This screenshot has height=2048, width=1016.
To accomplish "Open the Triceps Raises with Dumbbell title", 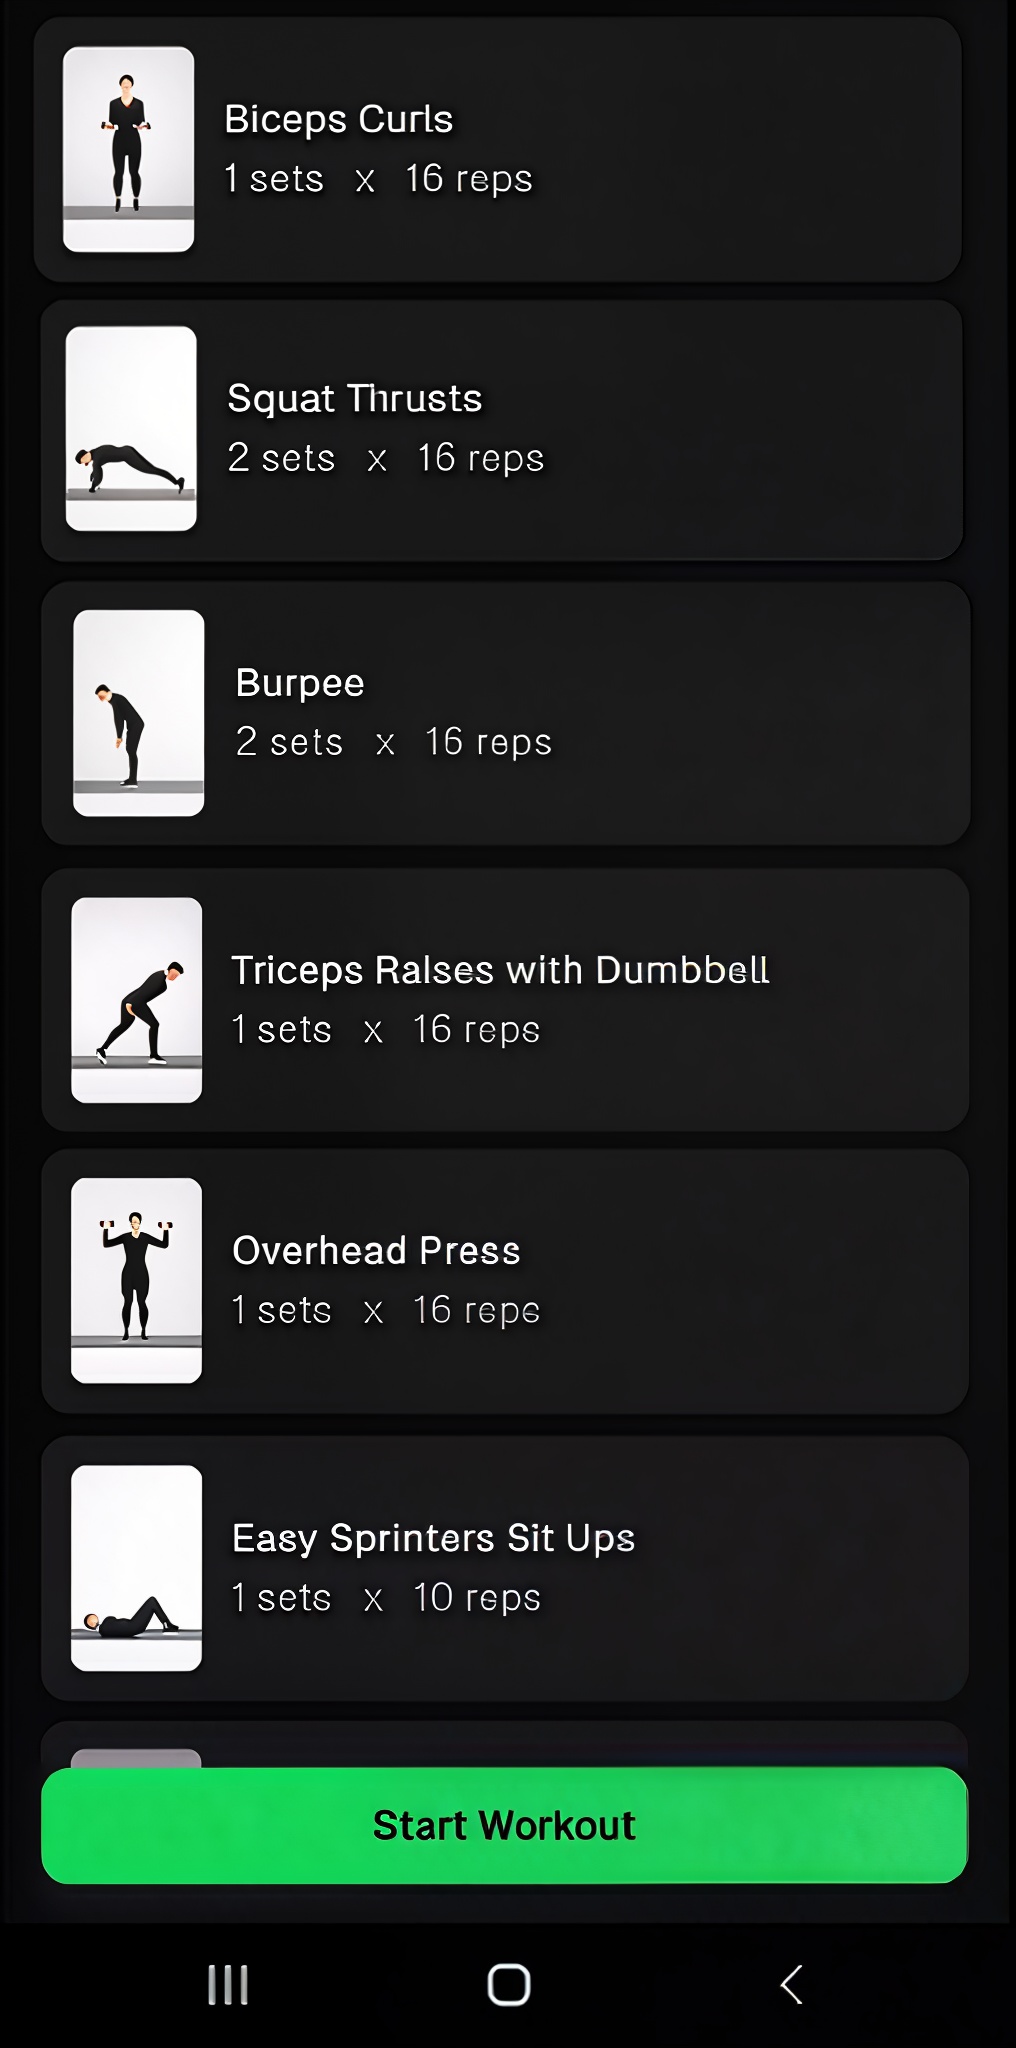I will [x=500, y=970].
